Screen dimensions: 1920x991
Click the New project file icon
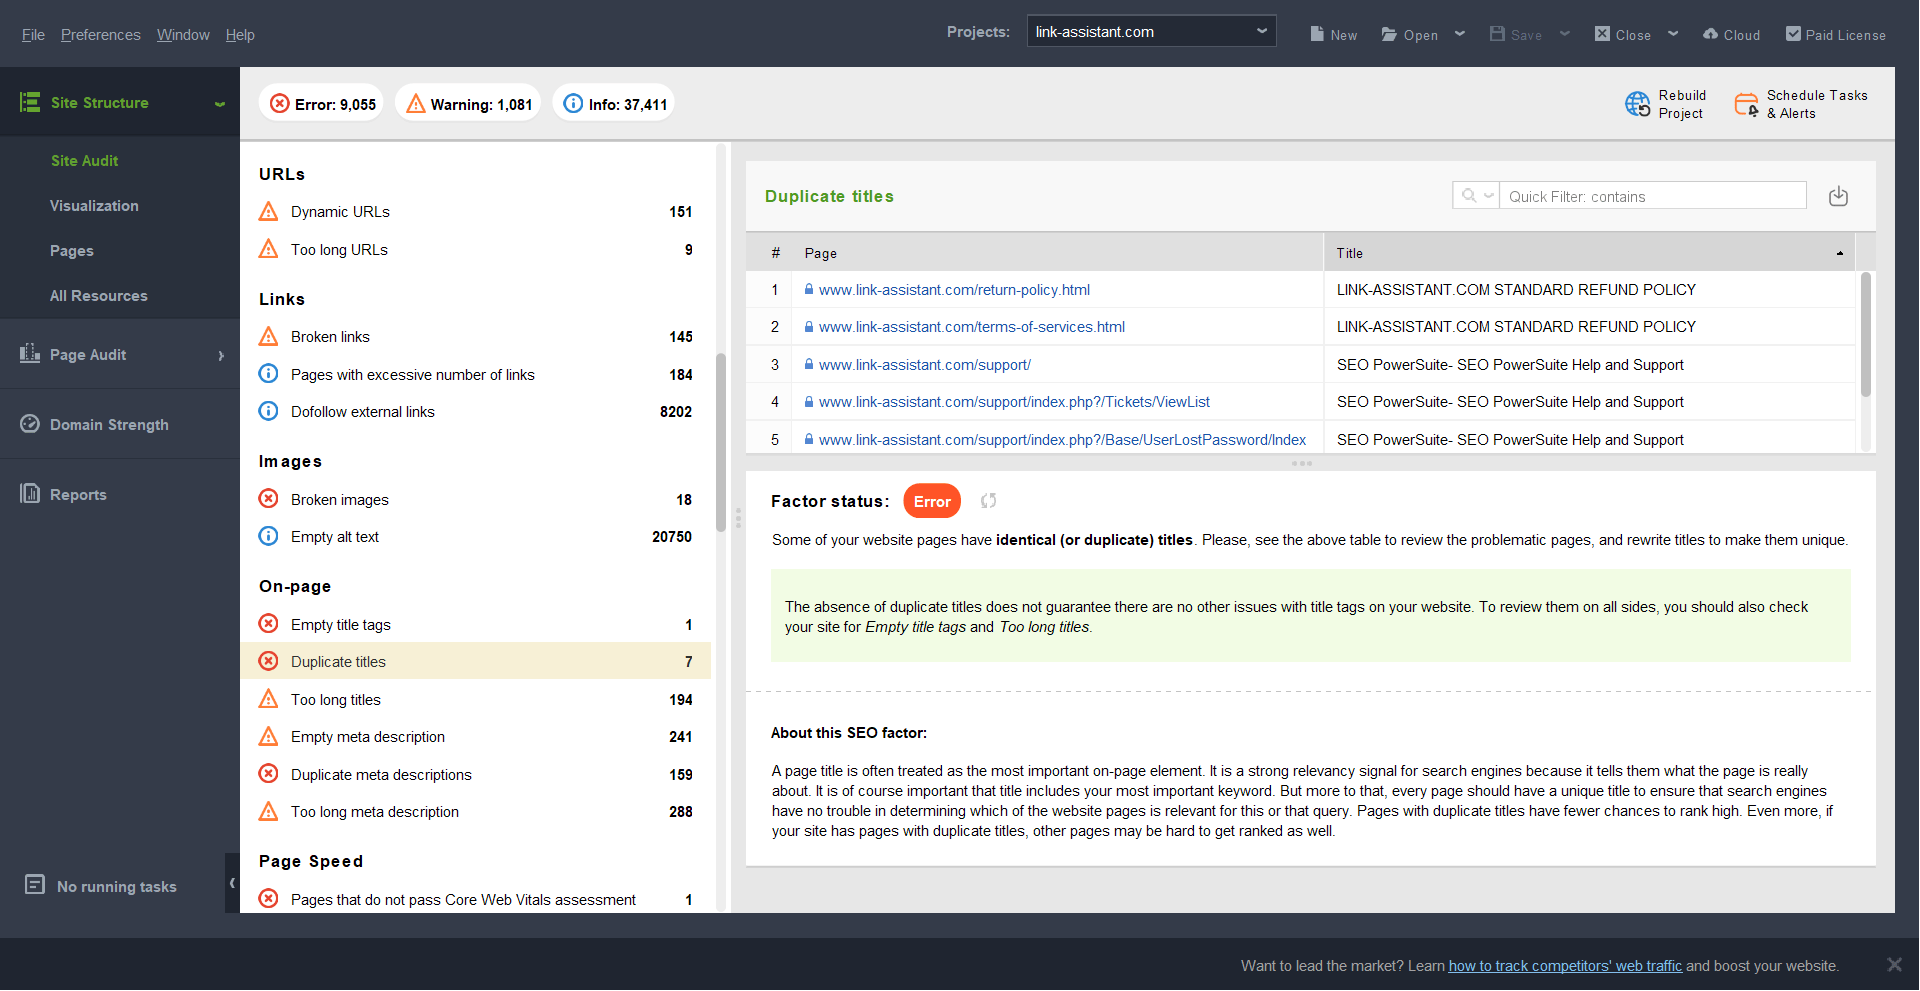[1317, 34]
